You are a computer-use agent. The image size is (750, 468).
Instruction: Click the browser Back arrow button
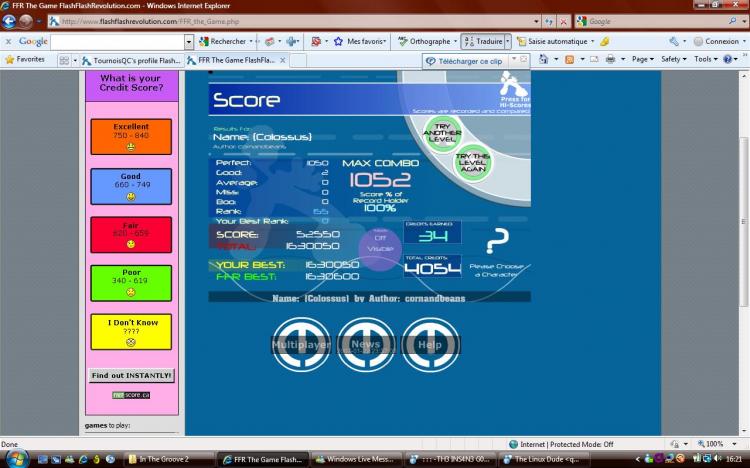9,22
